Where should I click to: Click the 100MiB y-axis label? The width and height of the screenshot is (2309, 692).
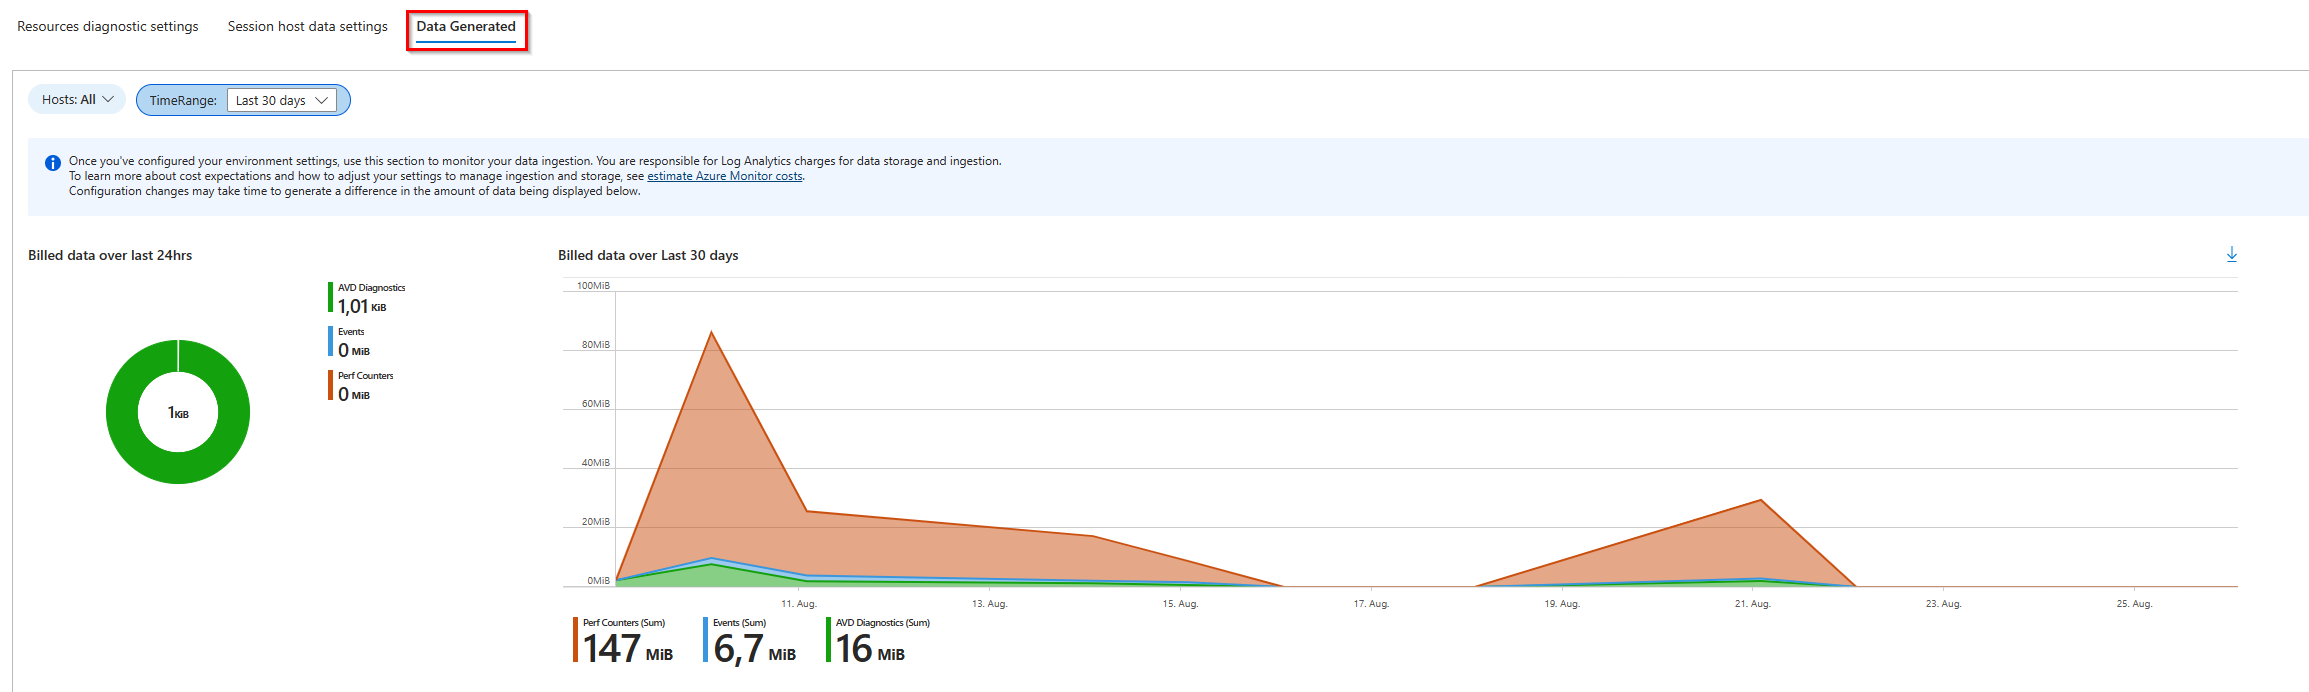pos(593,286)
